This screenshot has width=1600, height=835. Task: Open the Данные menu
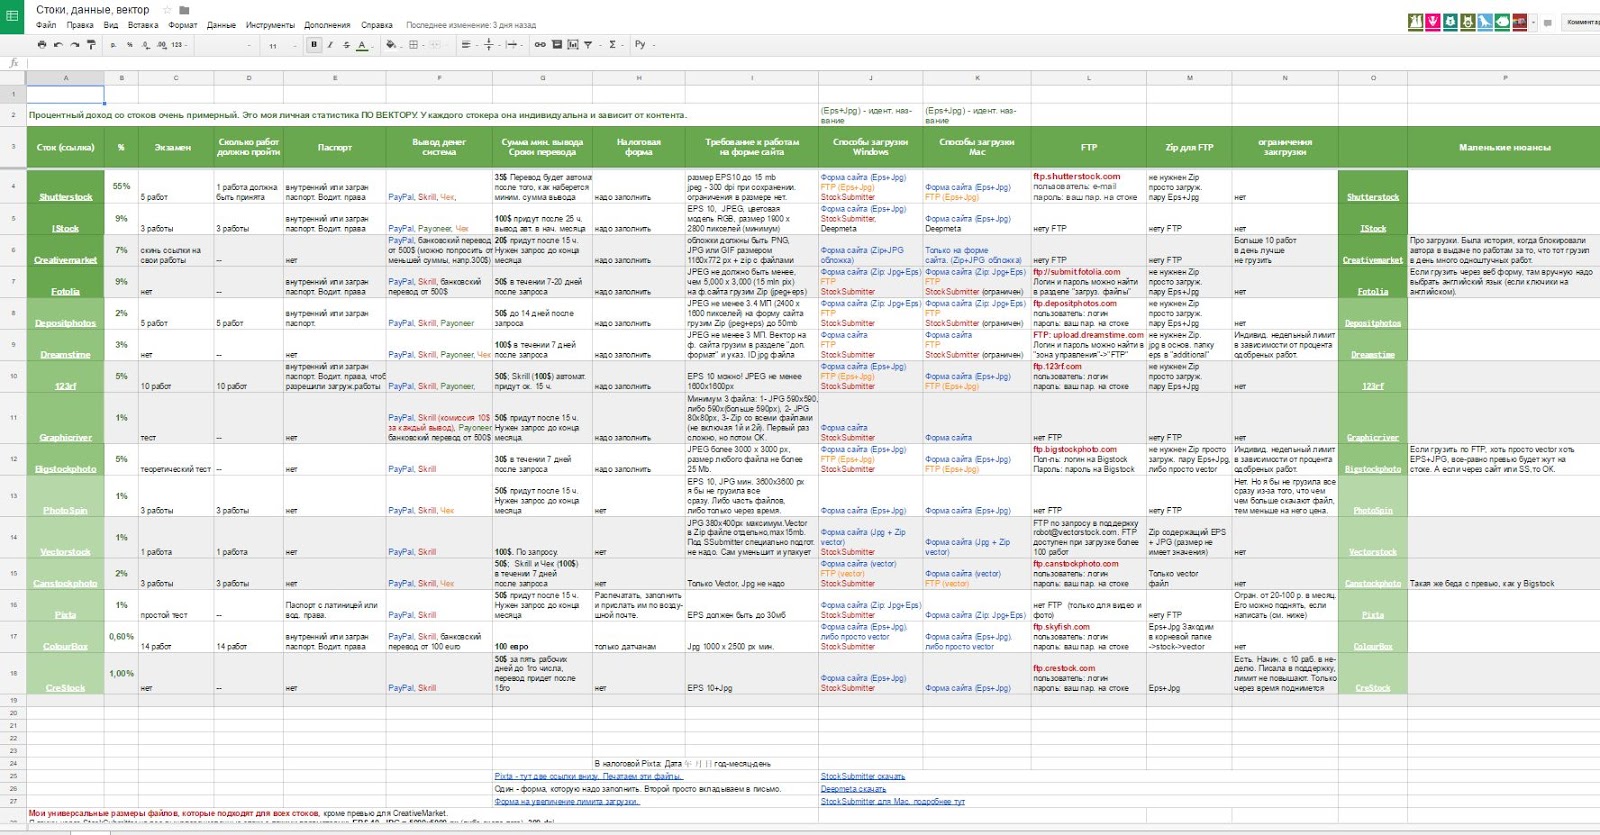tap(221, 25)
